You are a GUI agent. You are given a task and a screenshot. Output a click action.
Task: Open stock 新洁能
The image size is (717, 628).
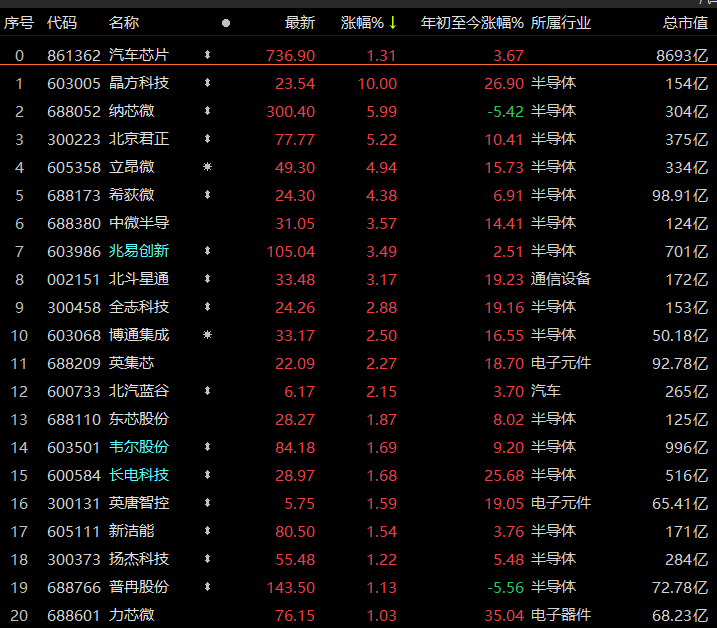[132, 531]
